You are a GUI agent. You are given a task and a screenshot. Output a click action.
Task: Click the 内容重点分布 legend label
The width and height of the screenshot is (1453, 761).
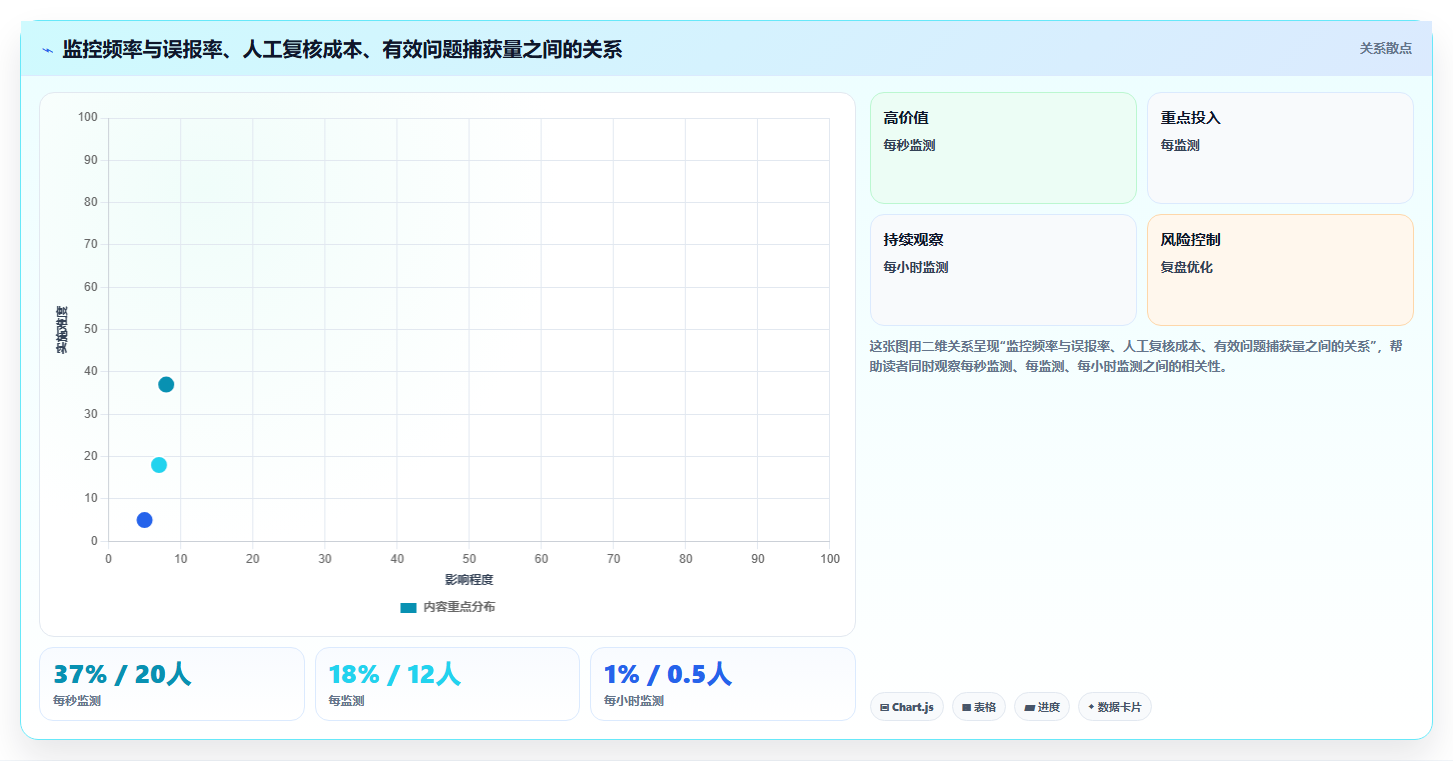tap(459, 607)
